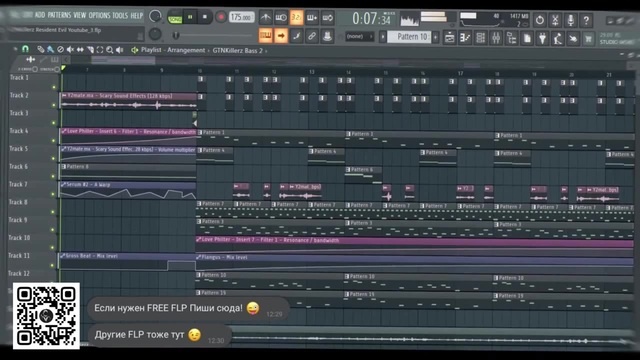Select the Slip tool in Playlist
This screenshot has height=360, width=640.
pyautogui.click(x=80, y=49)
